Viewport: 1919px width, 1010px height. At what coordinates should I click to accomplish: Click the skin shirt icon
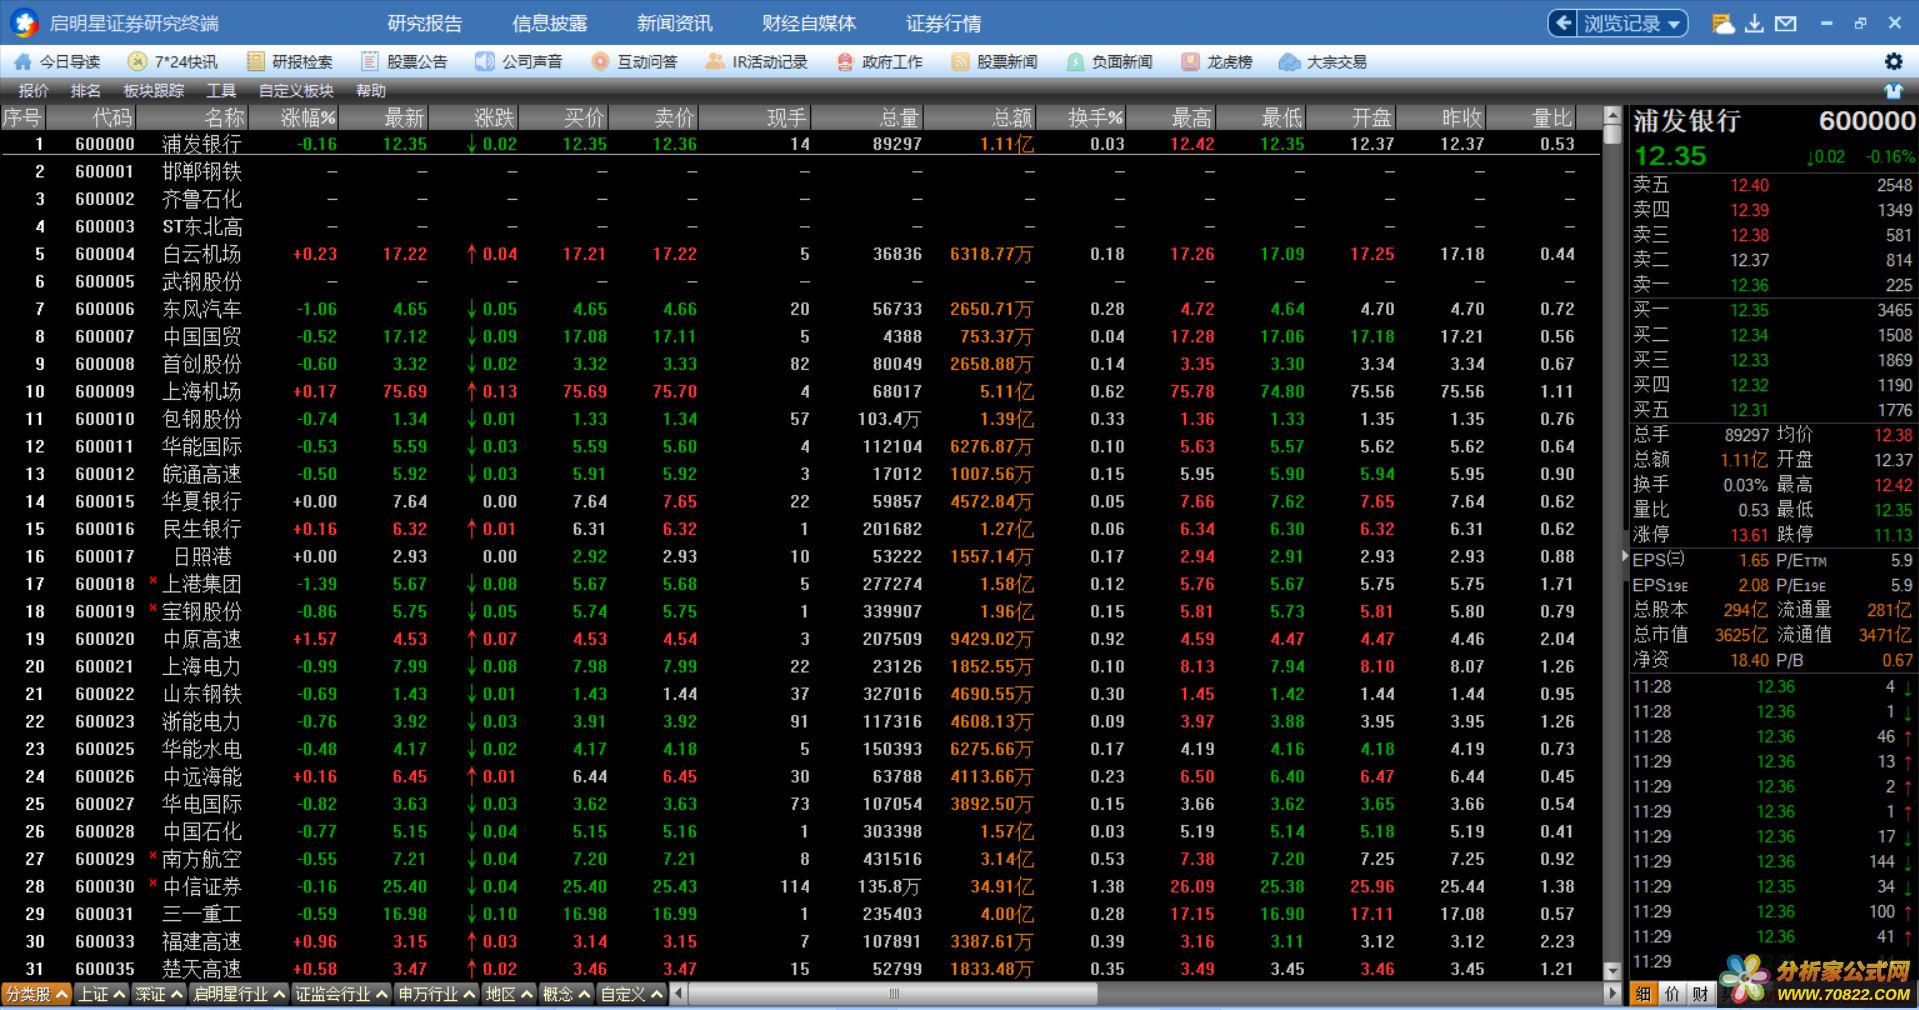[1893, 91]
